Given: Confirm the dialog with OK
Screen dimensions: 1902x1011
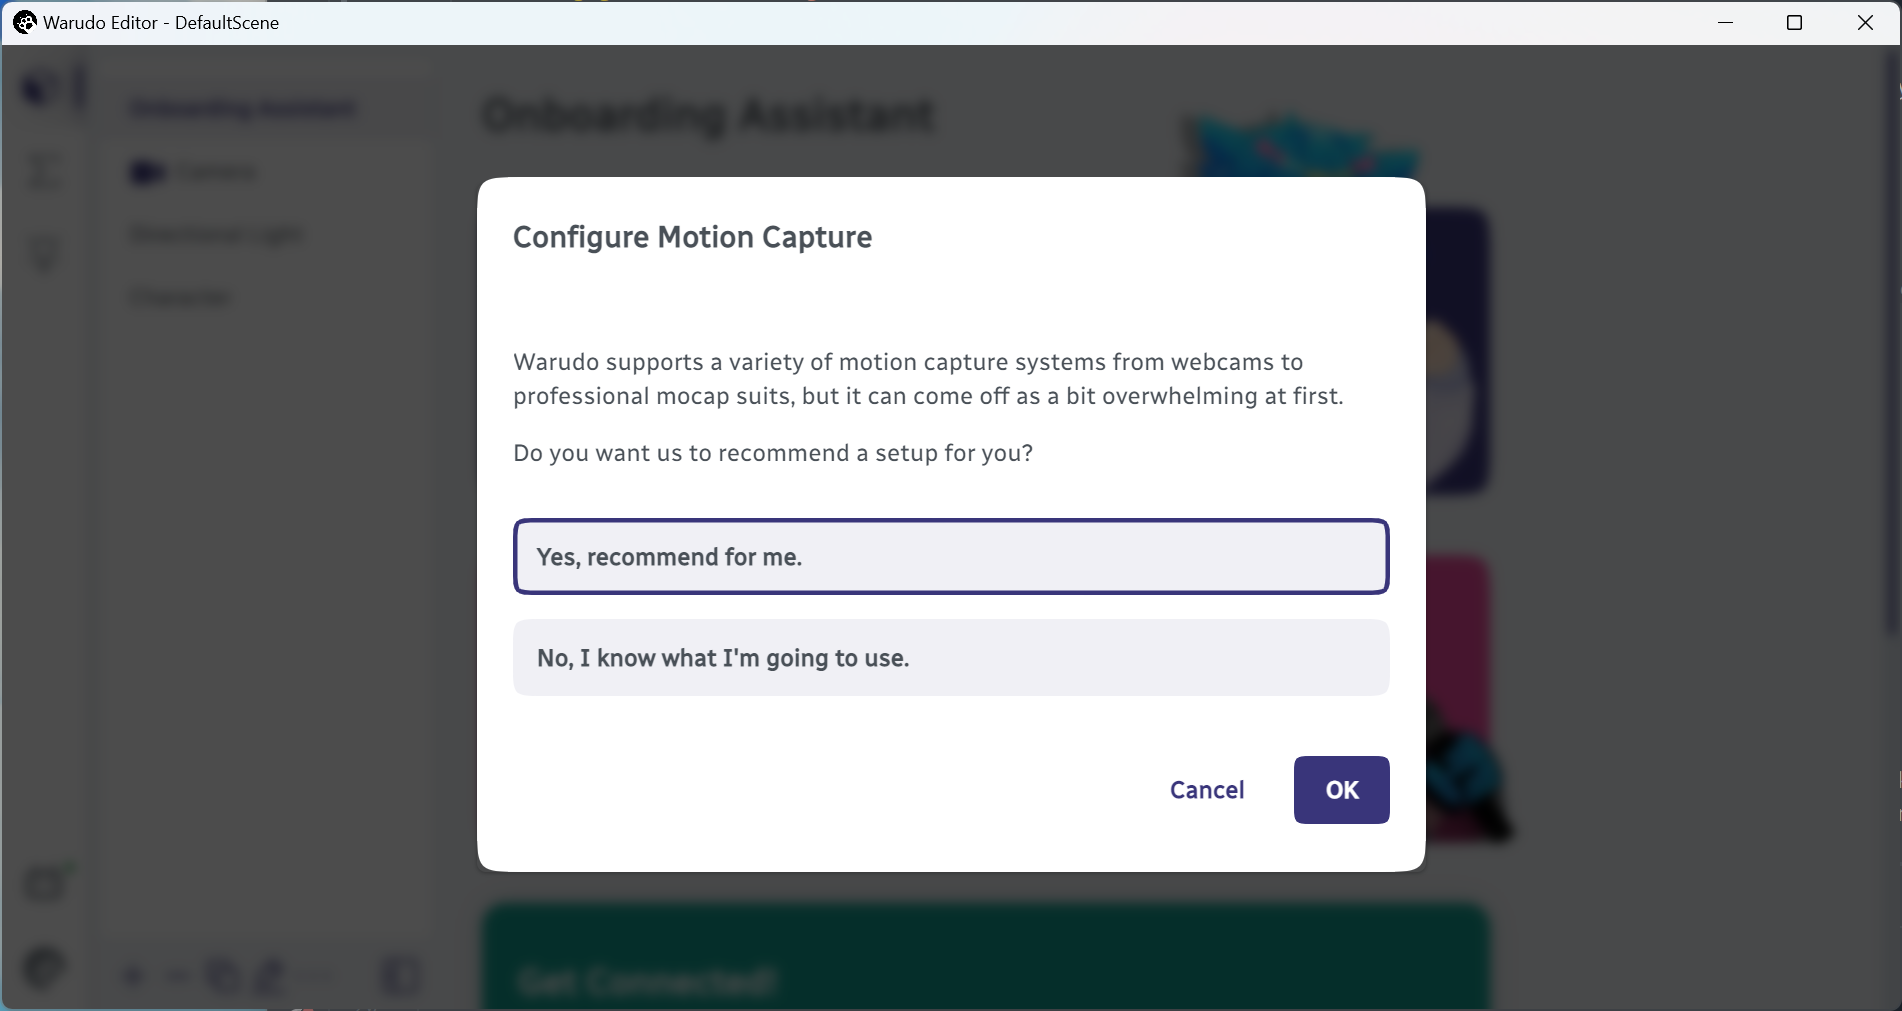Looking at the screenshot, I should point(1341,790).
